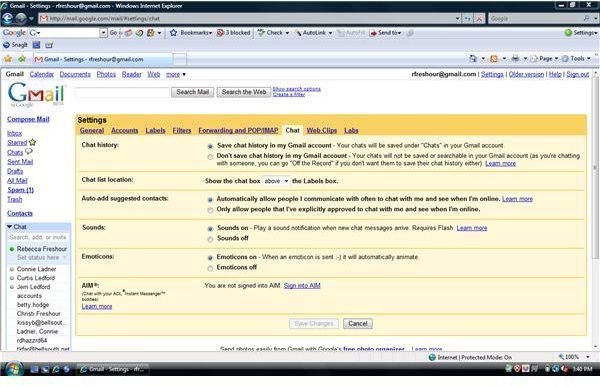Click the AutoLink toolbar icon
Image resolution: width=600 pixels, height=386 pixels.
298,33
